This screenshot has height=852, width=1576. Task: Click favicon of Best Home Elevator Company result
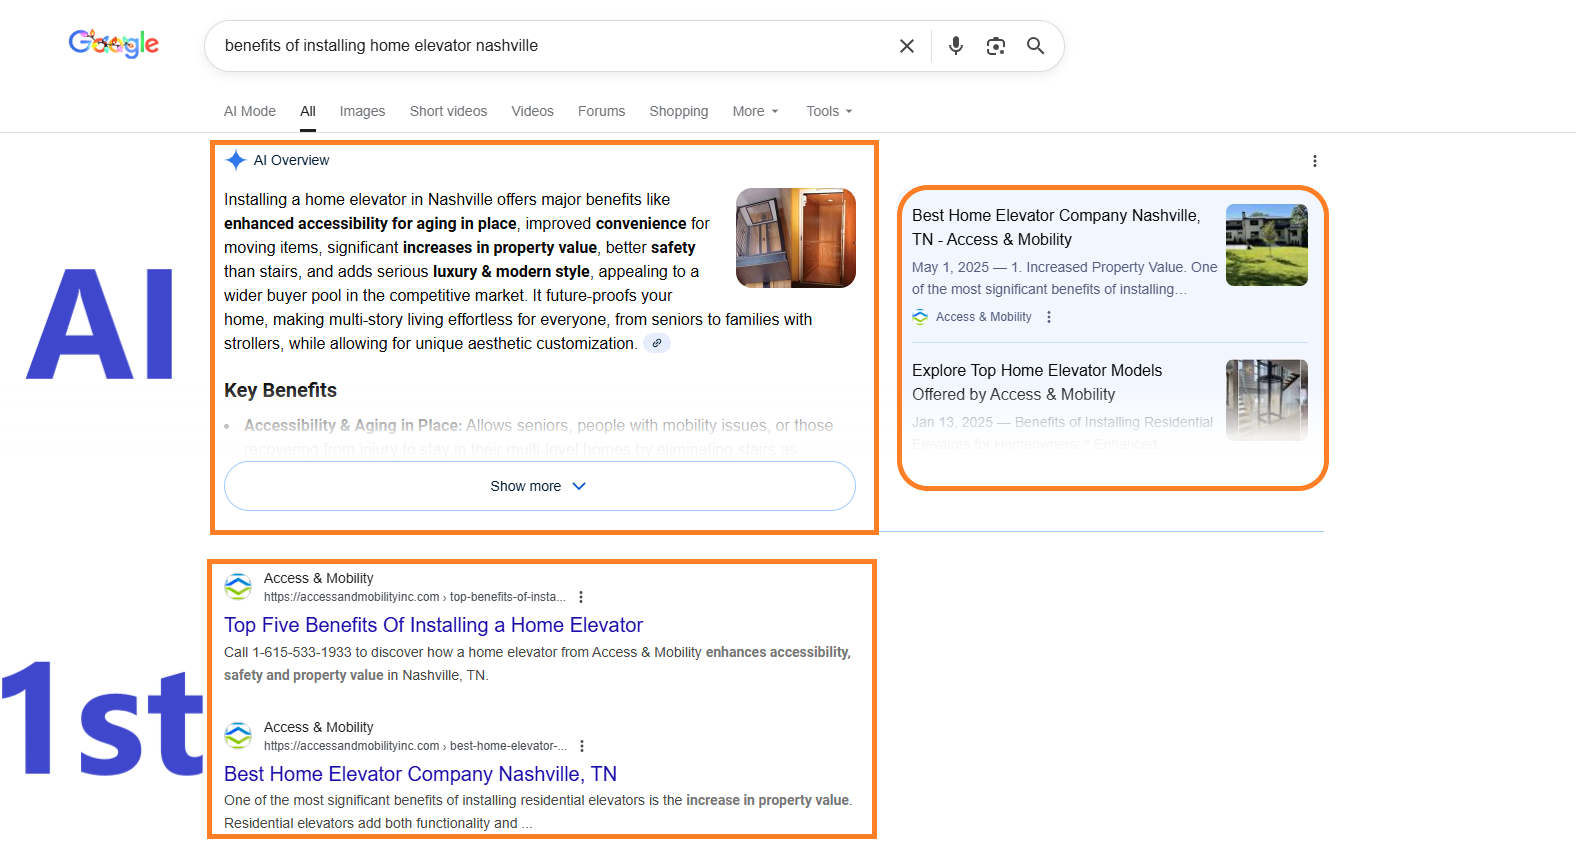(238, 736)
